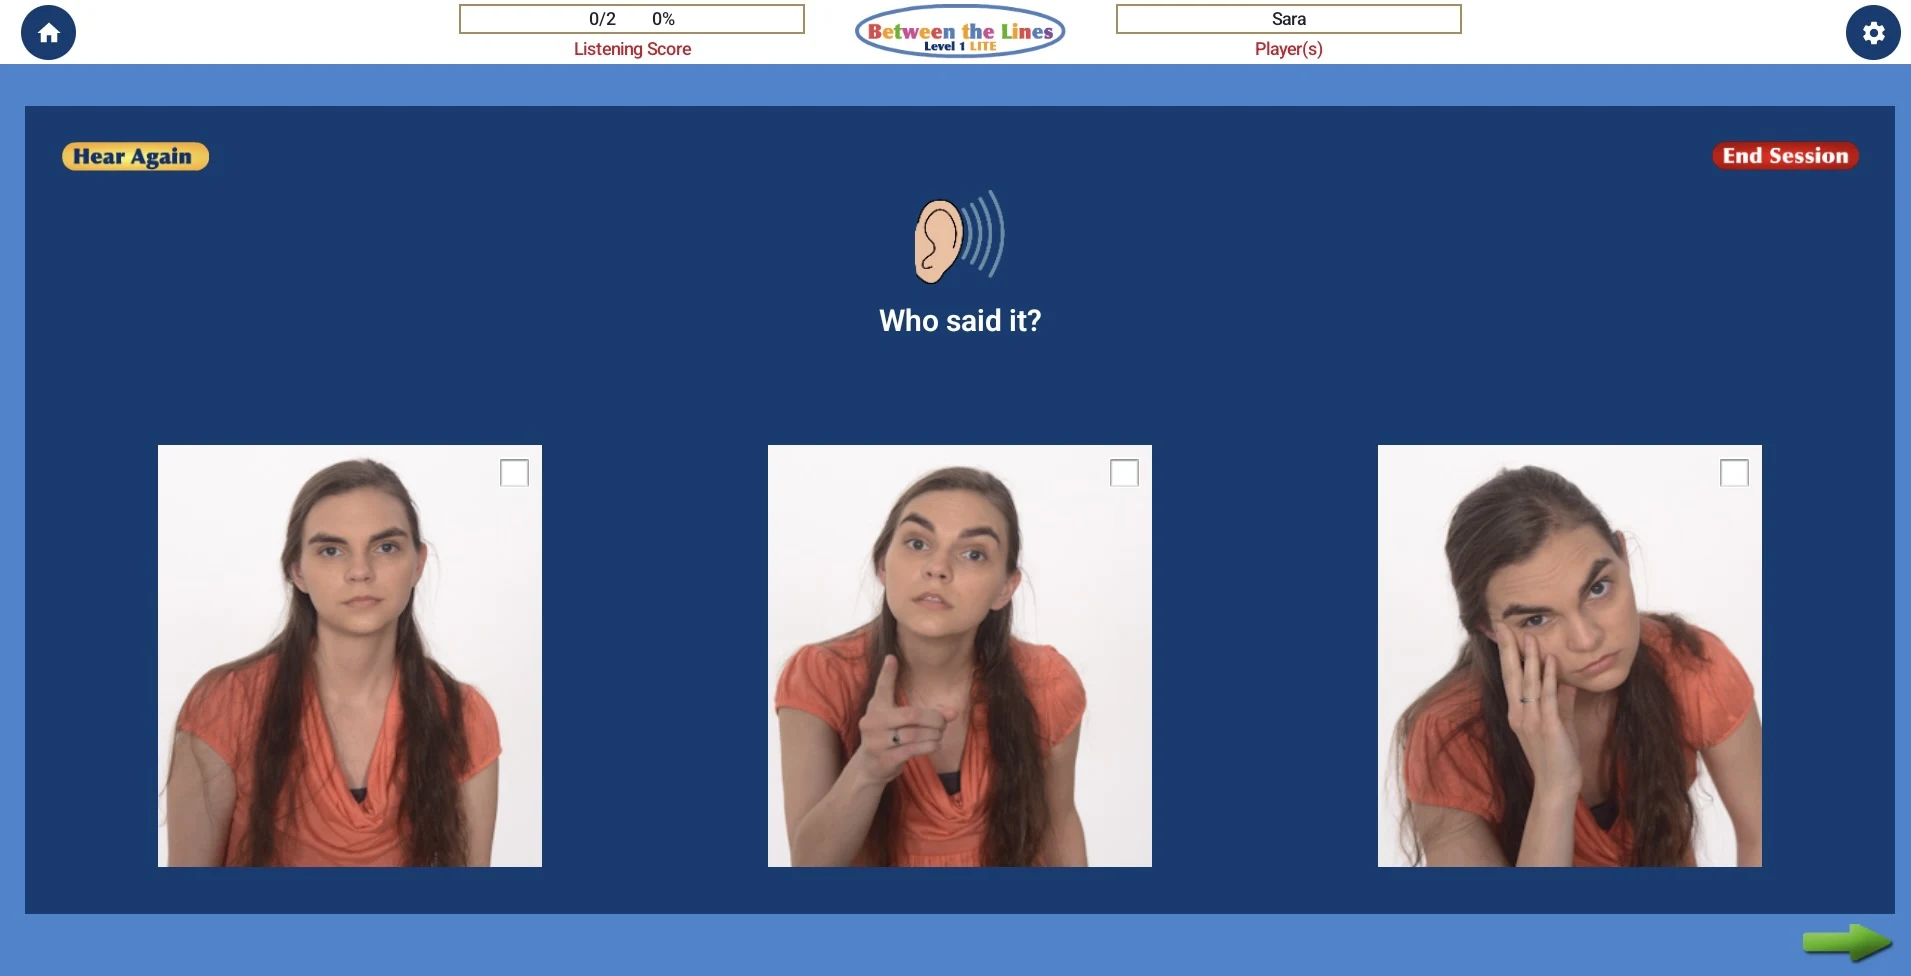Select the pointing woman photo

pyautogui.click(x=960, y=656)
